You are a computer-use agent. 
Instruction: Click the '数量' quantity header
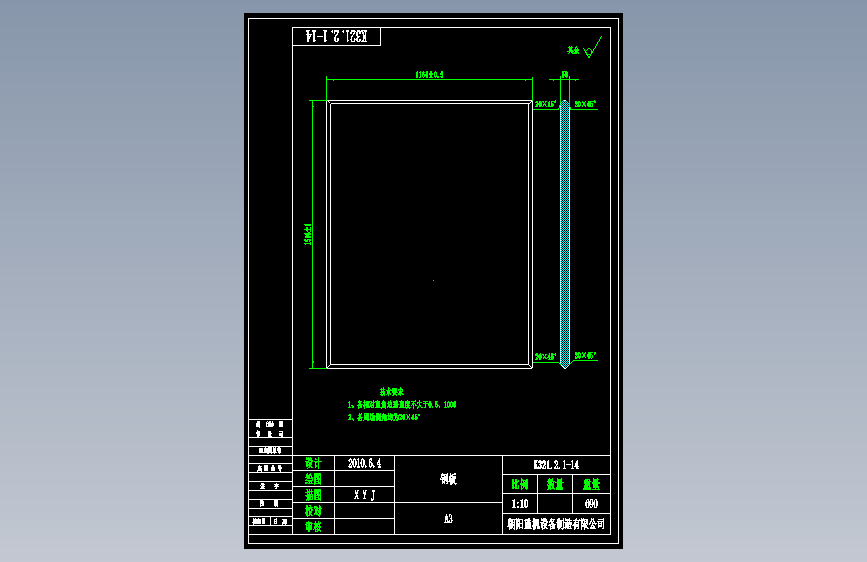(555, 485)
